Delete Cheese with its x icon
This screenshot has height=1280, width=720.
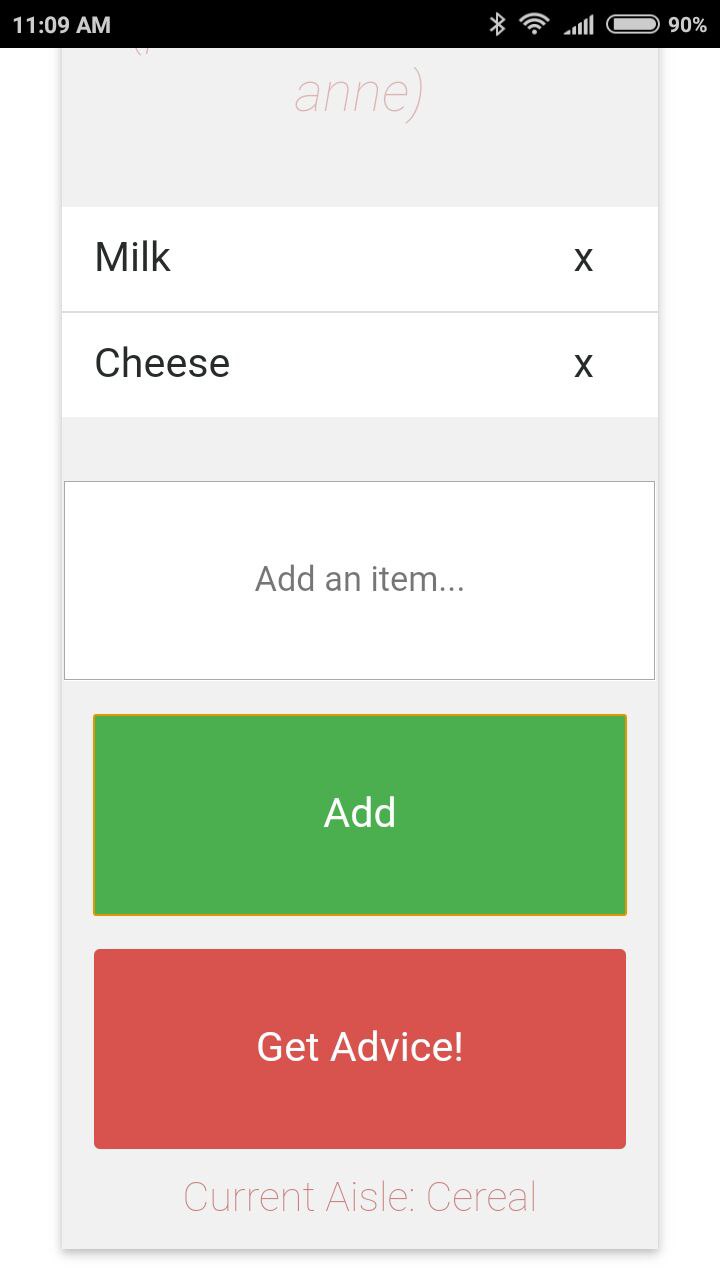tap(583, 365)
